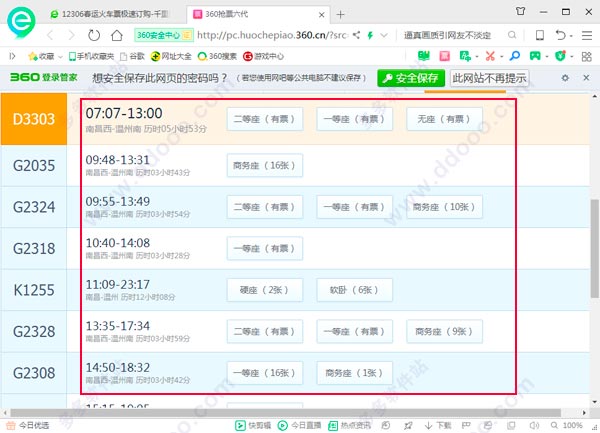600x433 pixels.
Task: Close the 360抢票六代 tab
Action: [x=321, y=15]
